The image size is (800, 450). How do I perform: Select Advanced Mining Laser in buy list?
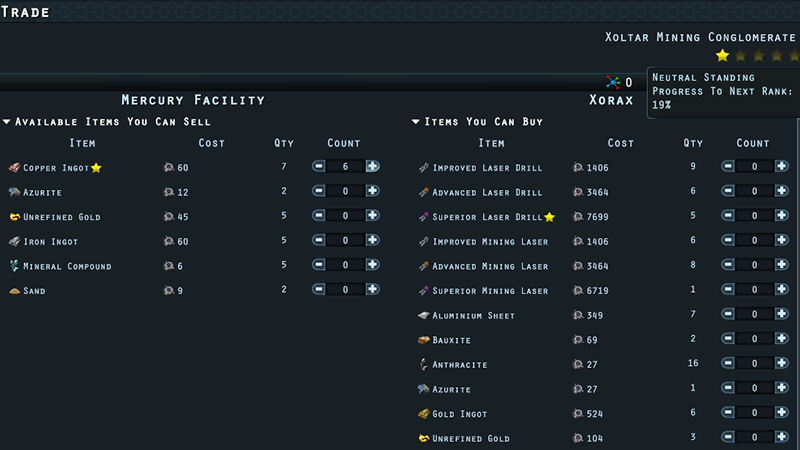click(490, 266)
